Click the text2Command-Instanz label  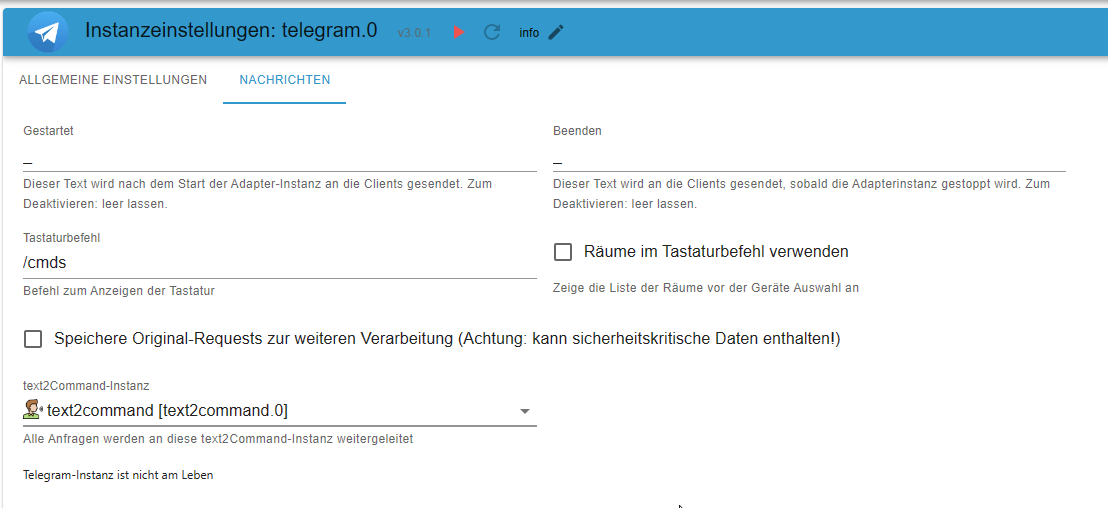point(86,386)
